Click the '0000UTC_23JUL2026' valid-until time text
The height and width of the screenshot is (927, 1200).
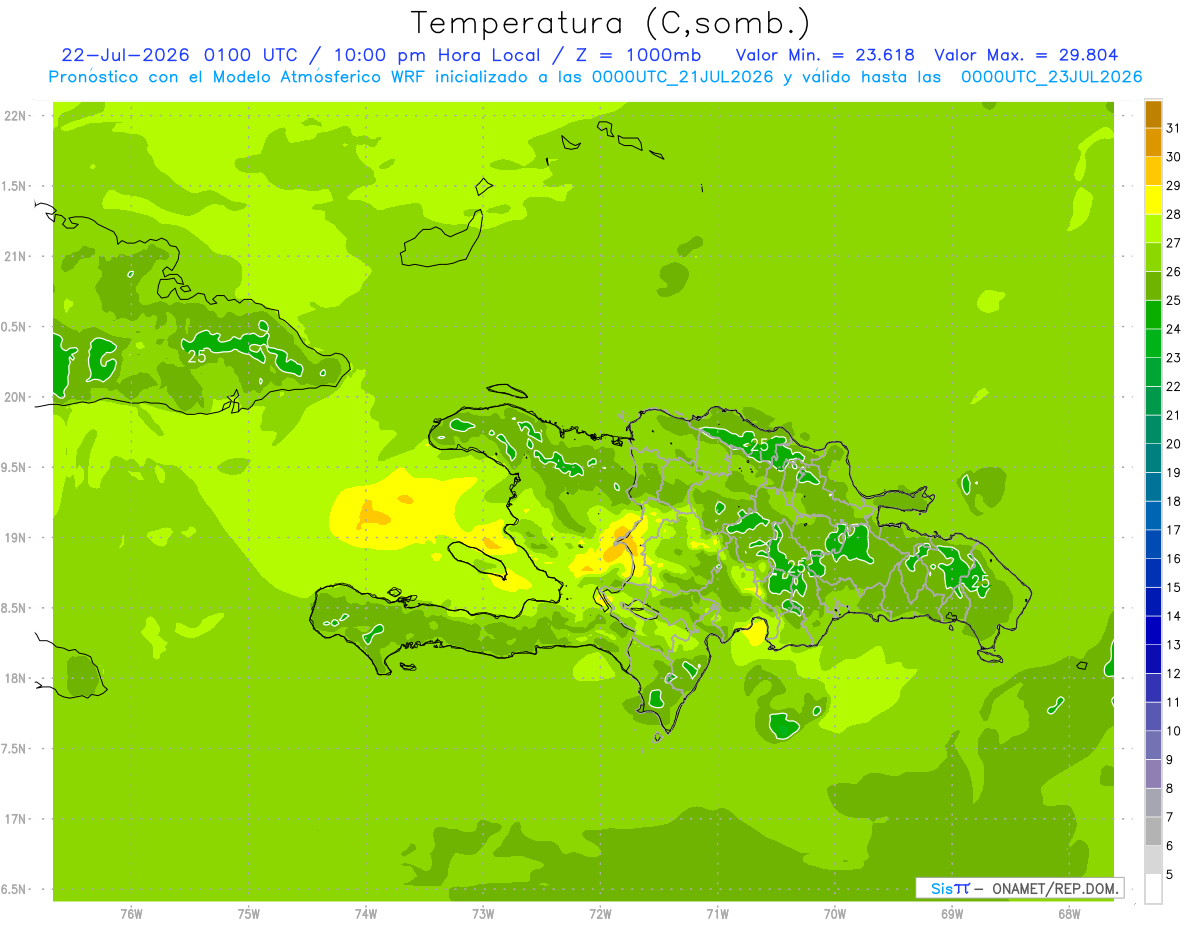coord(1051,77)
